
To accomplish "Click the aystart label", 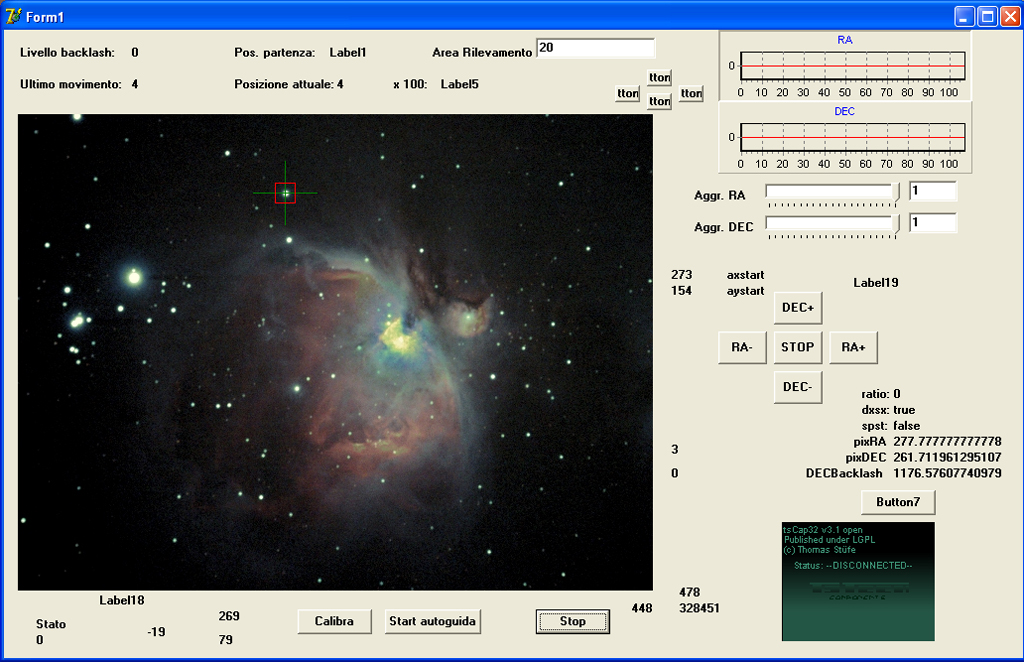I will click(x=745, y=291).
